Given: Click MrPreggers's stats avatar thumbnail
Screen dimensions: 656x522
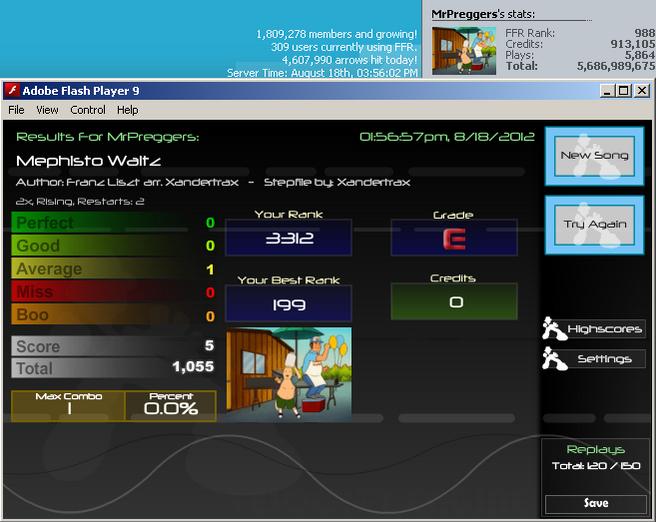Looking at the screenshot, I should (464, 51).
